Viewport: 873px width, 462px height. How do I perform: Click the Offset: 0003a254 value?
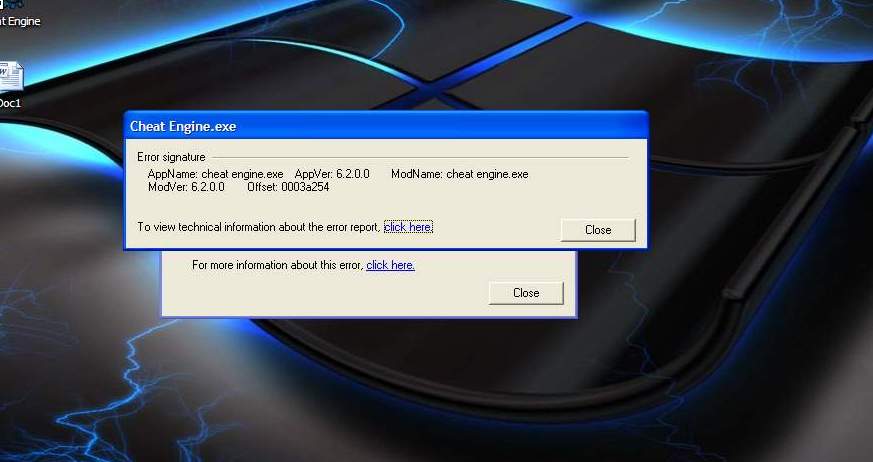pos(288,187)
